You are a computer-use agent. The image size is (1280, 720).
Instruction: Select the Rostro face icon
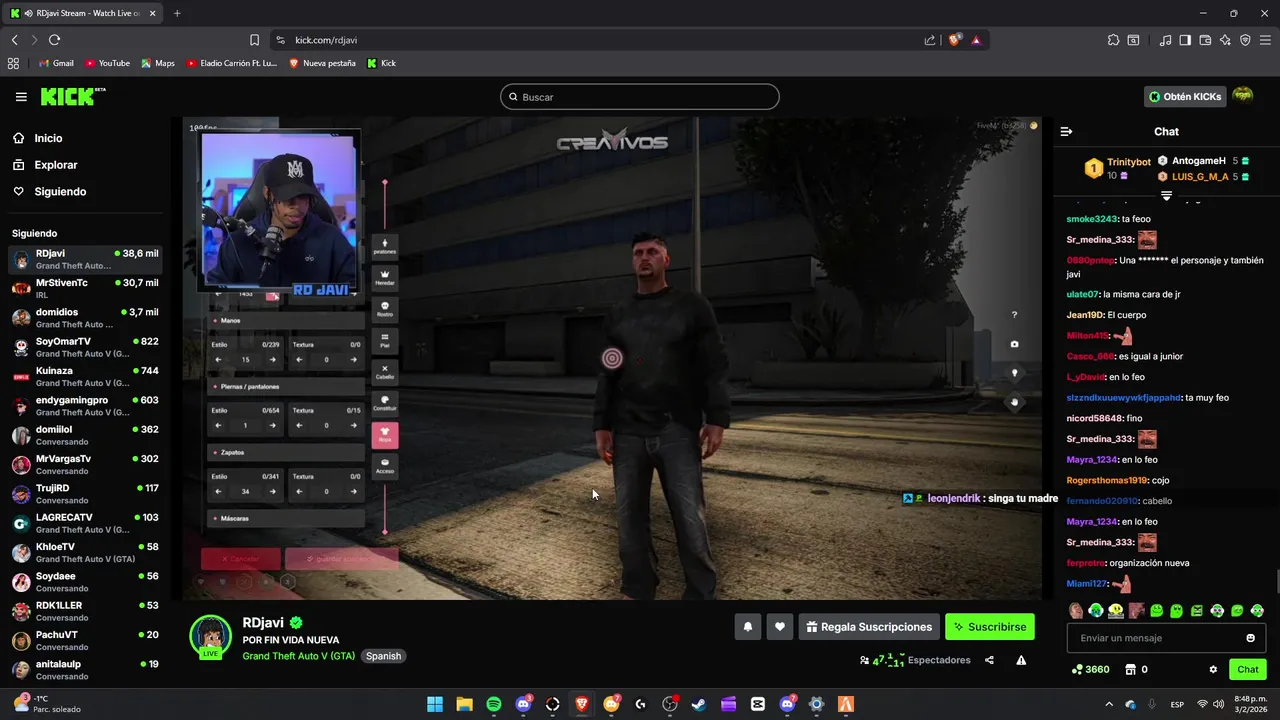[385, 309]
